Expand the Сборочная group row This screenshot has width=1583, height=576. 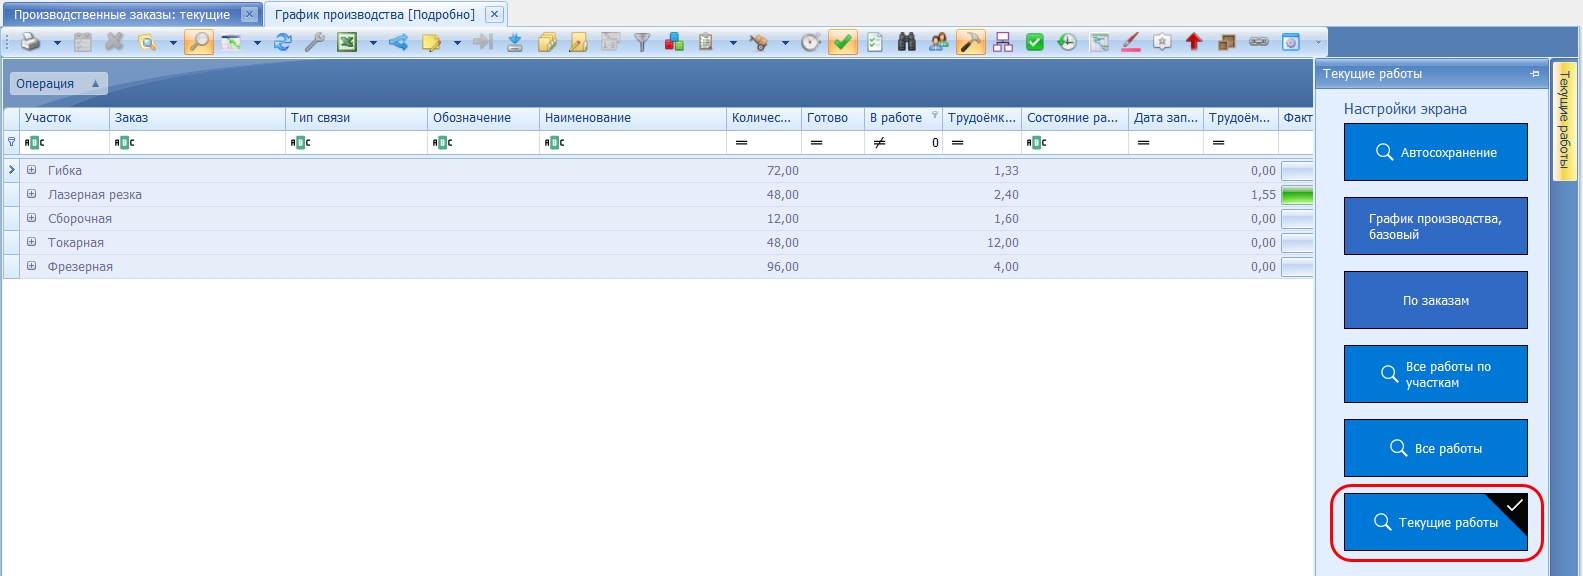click(x=32, y=218)
